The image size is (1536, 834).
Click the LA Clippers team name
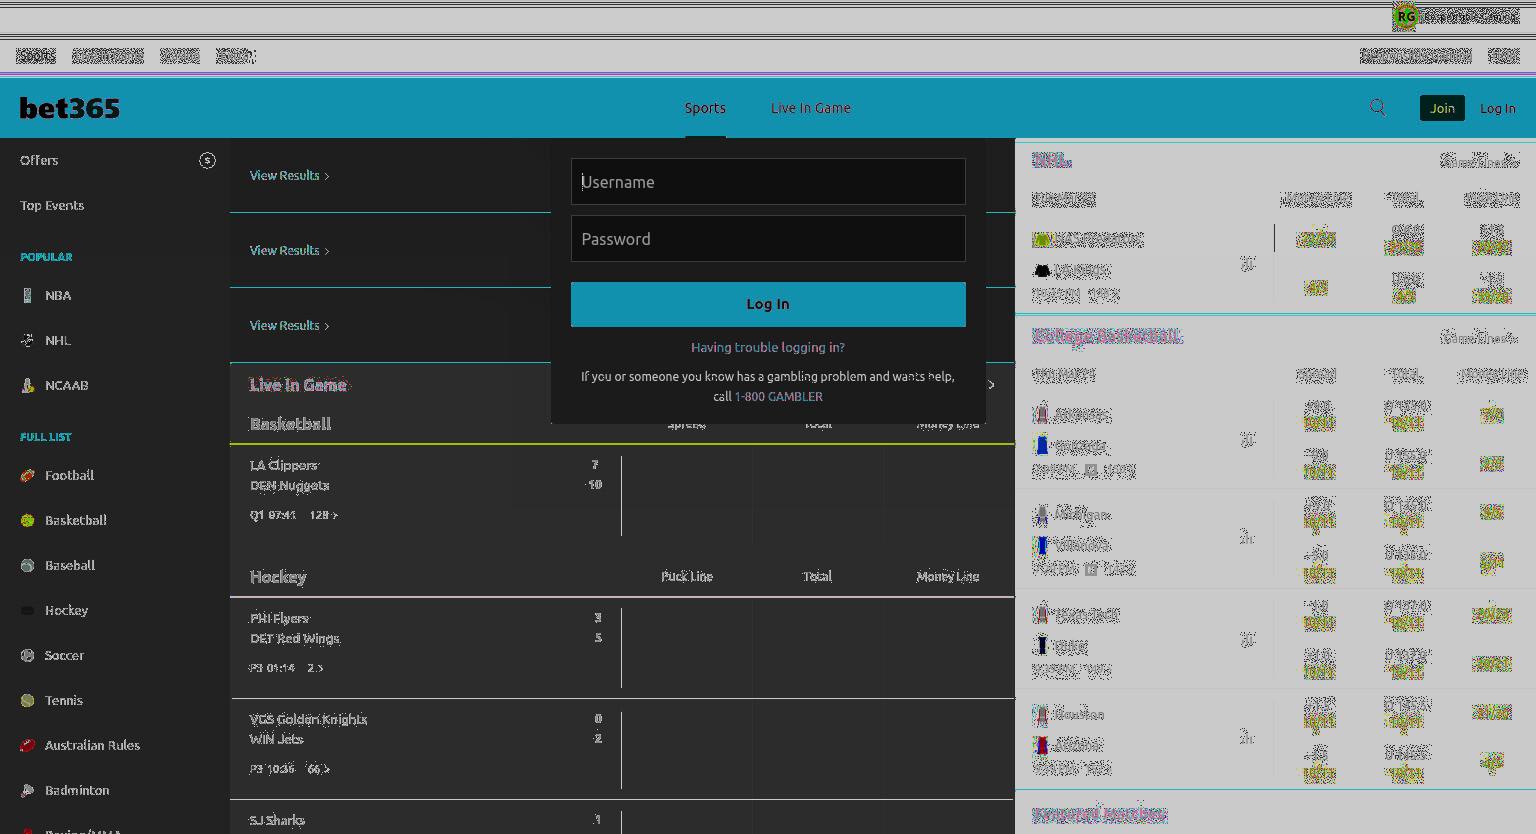(x=284, y=465)
